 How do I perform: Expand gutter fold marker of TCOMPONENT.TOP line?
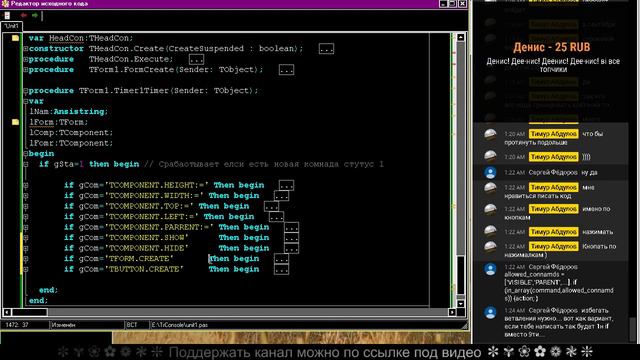[26, 206]
